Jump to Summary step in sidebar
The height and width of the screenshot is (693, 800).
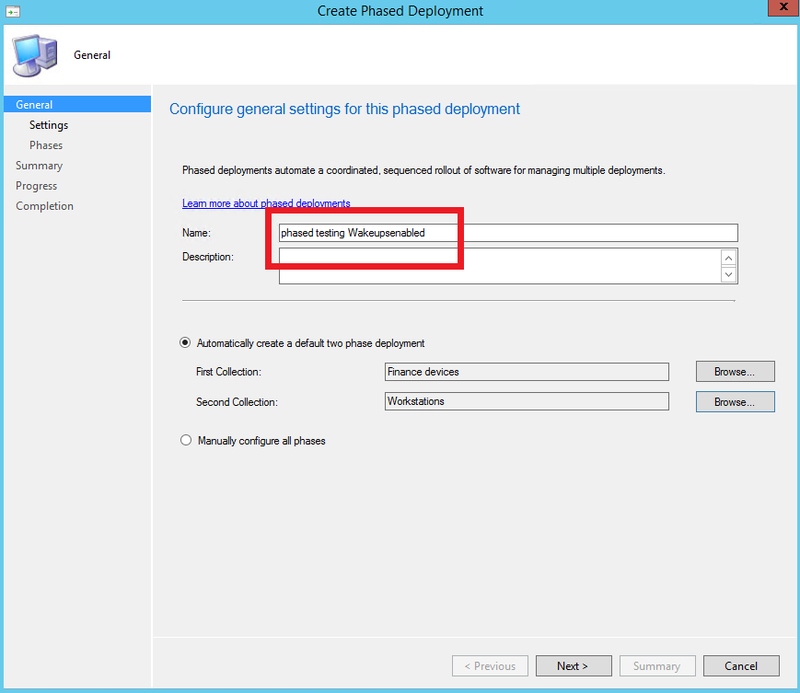pyautogui.click(x=39, y=166)
